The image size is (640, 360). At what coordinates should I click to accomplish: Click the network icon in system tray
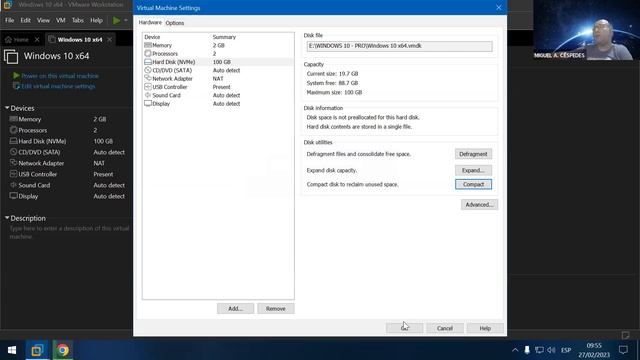[x=539, y=350]
